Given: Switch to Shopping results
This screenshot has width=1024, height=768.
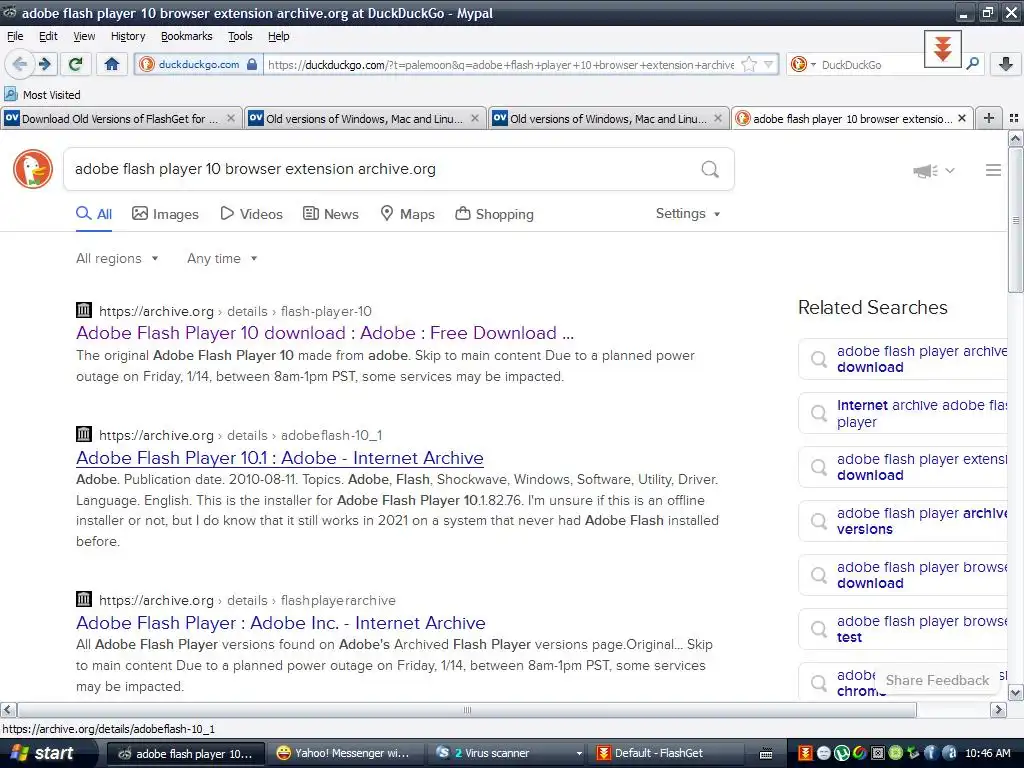Looking at the screenshot, I should tap(494, 214).
